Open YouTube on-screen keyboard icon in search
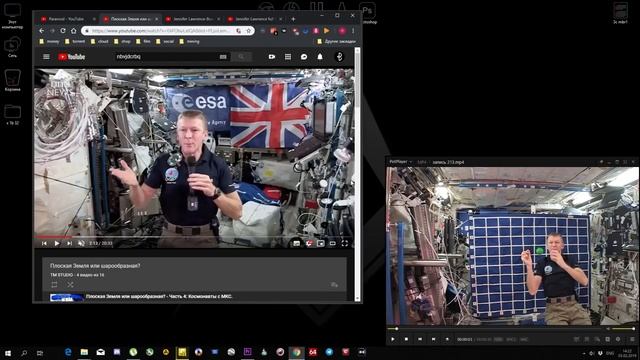Viewport: 640px width, 360px height. [x=223, y=57]
